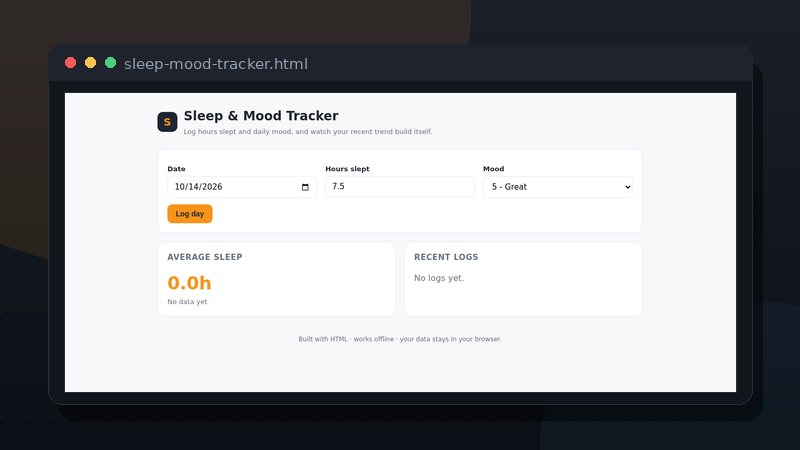Click the red close window dot

[x=70, y=63]
